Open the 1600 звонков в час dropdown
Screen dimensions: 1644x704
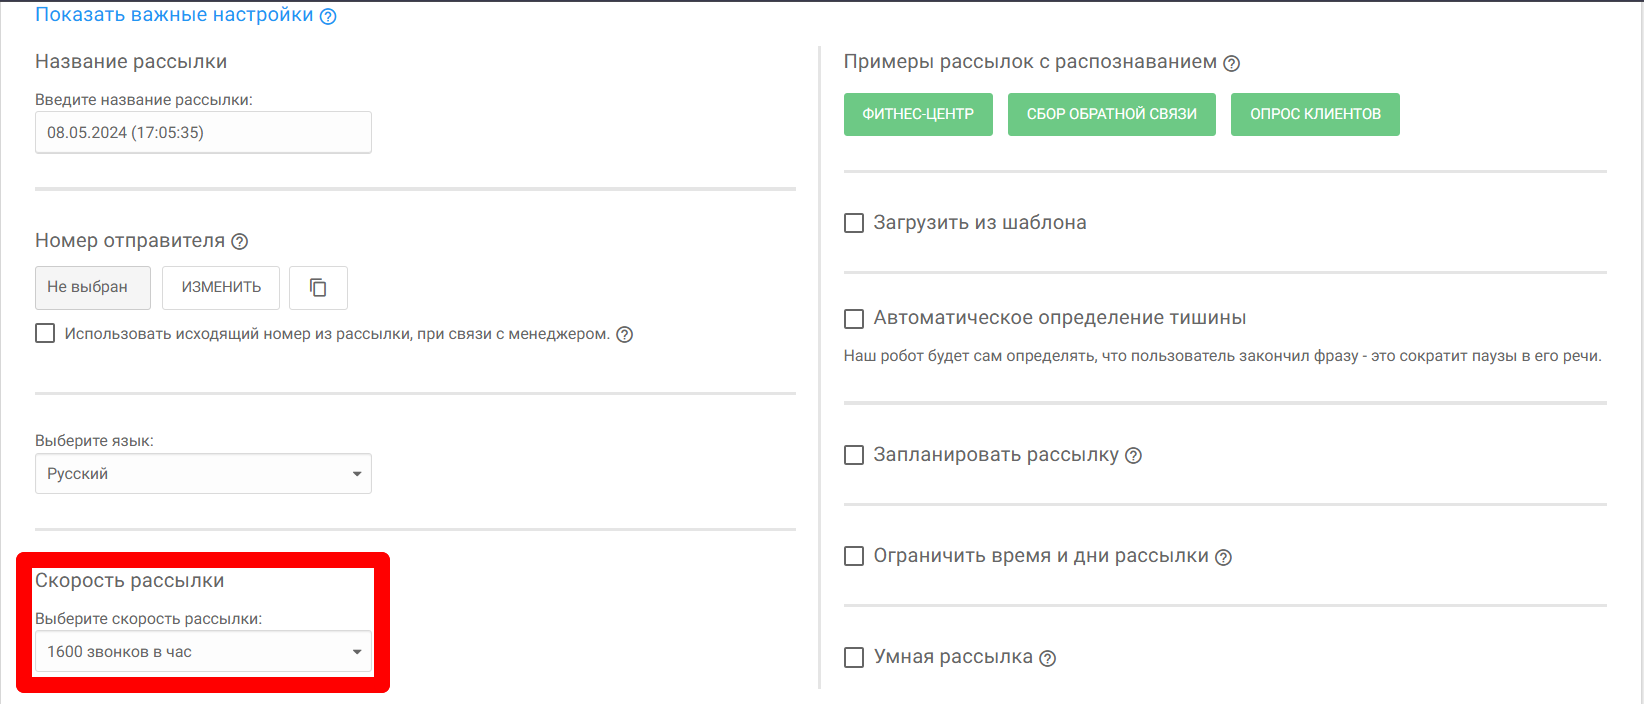coord(203,652)
